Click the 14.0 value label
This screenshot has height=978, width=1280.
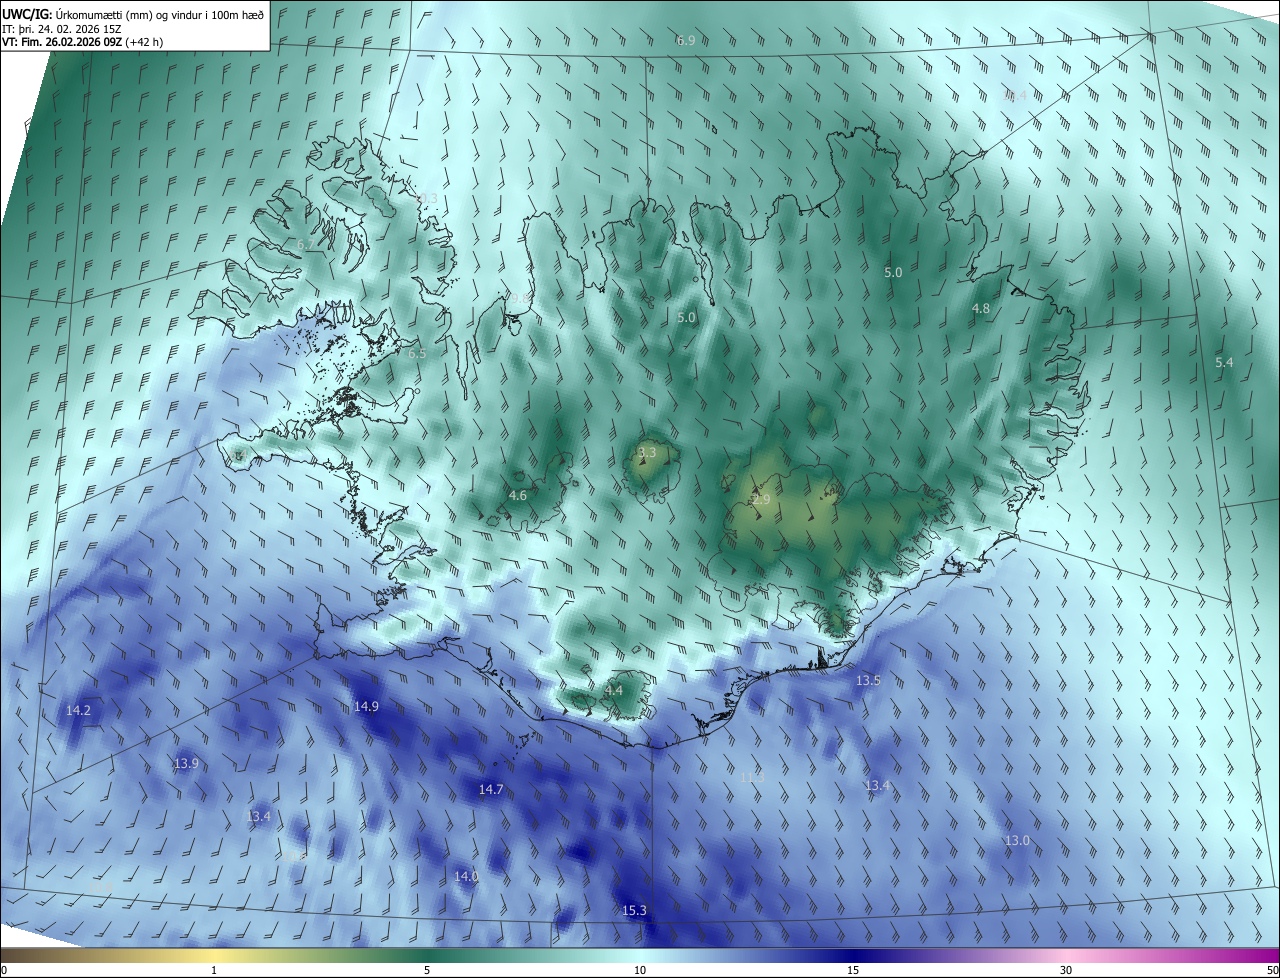466,876
